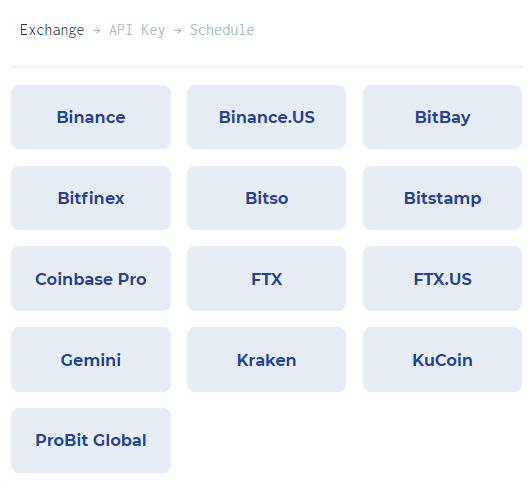
Task: Choose the Bitso exchange tile
Action: 266,198
